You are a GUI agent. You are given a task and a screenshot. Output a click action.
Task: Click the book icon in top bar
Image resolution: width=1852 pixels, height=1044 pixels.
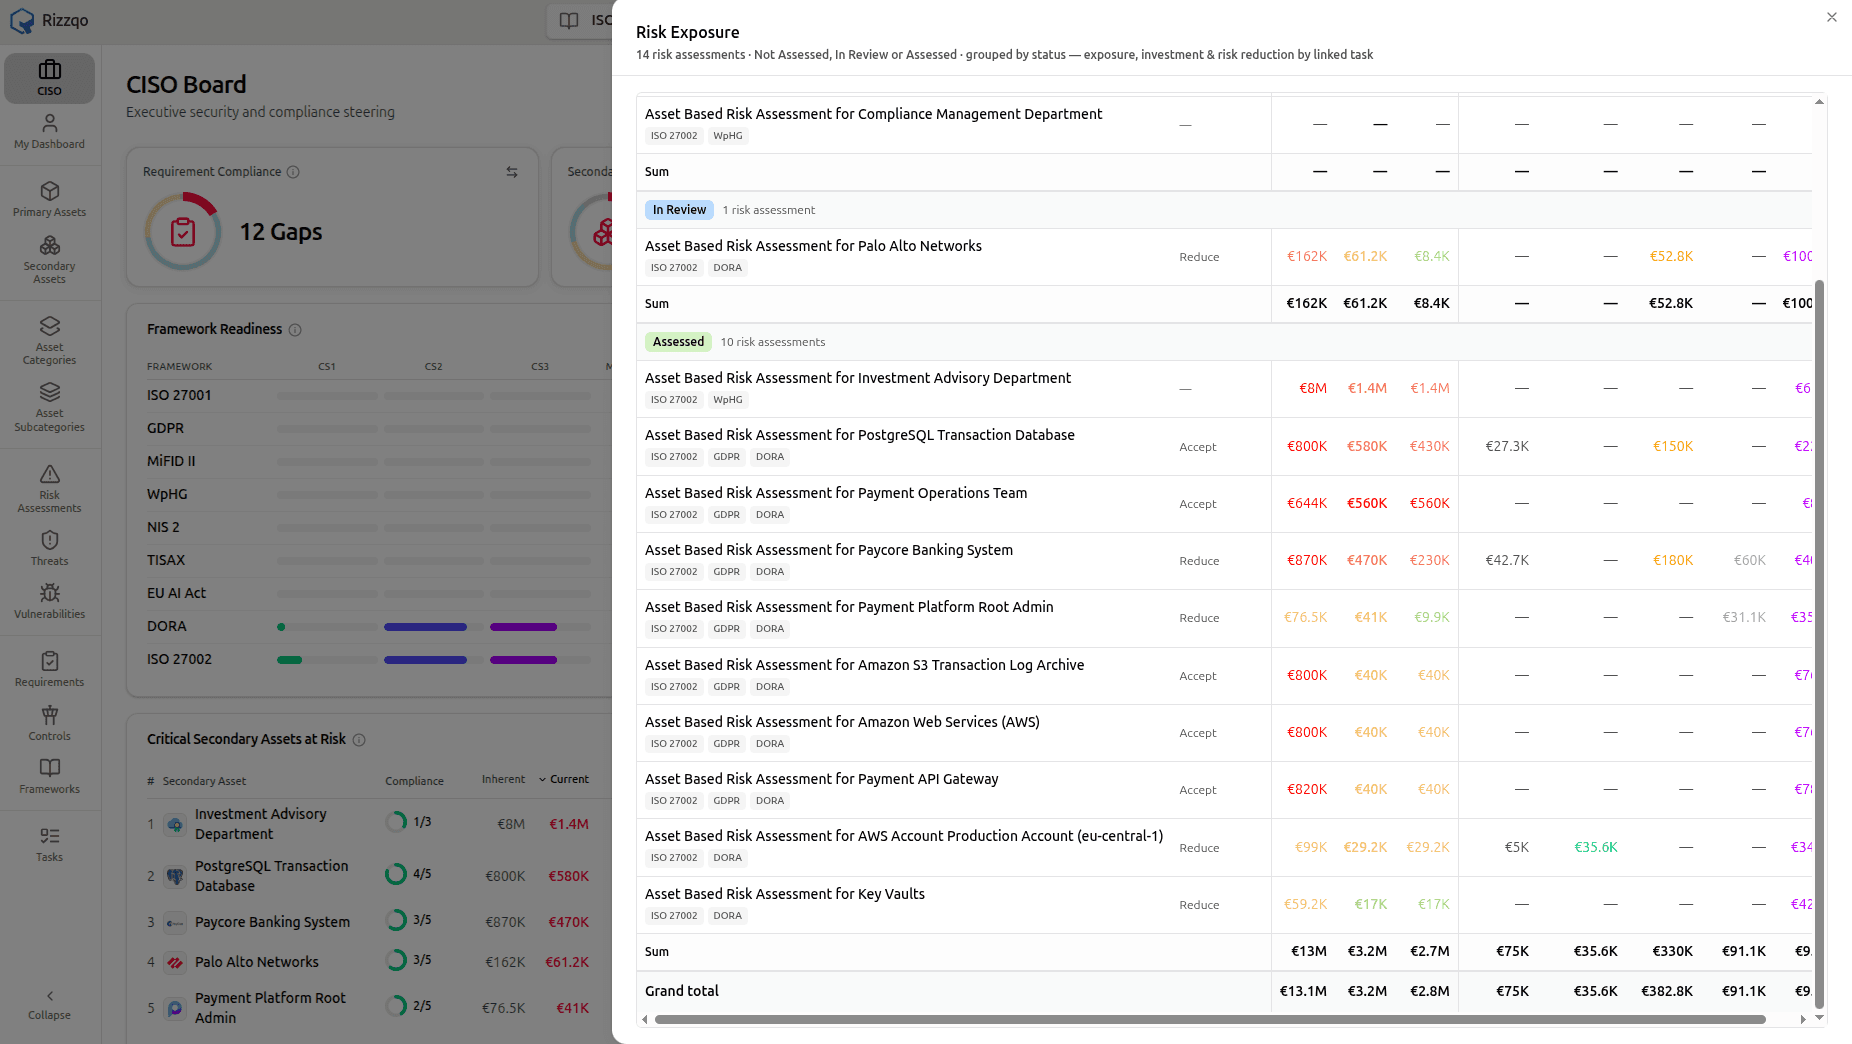pos(568,20)
